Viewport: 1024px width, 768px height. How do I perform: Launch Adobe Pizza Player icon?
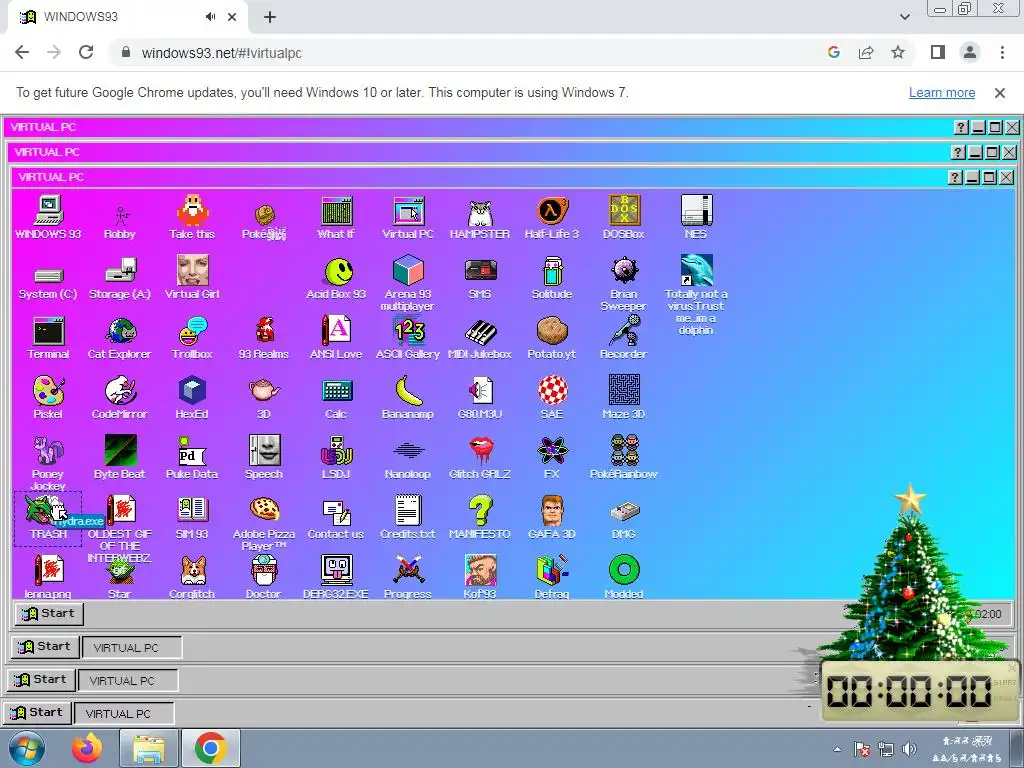(264, 522)
